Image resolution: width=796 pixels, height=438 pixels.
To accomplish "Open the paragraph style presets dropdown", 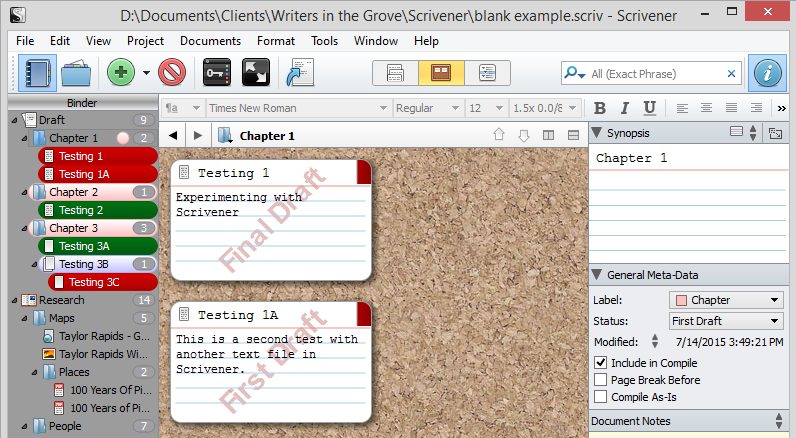I will (x=182, y=108).
